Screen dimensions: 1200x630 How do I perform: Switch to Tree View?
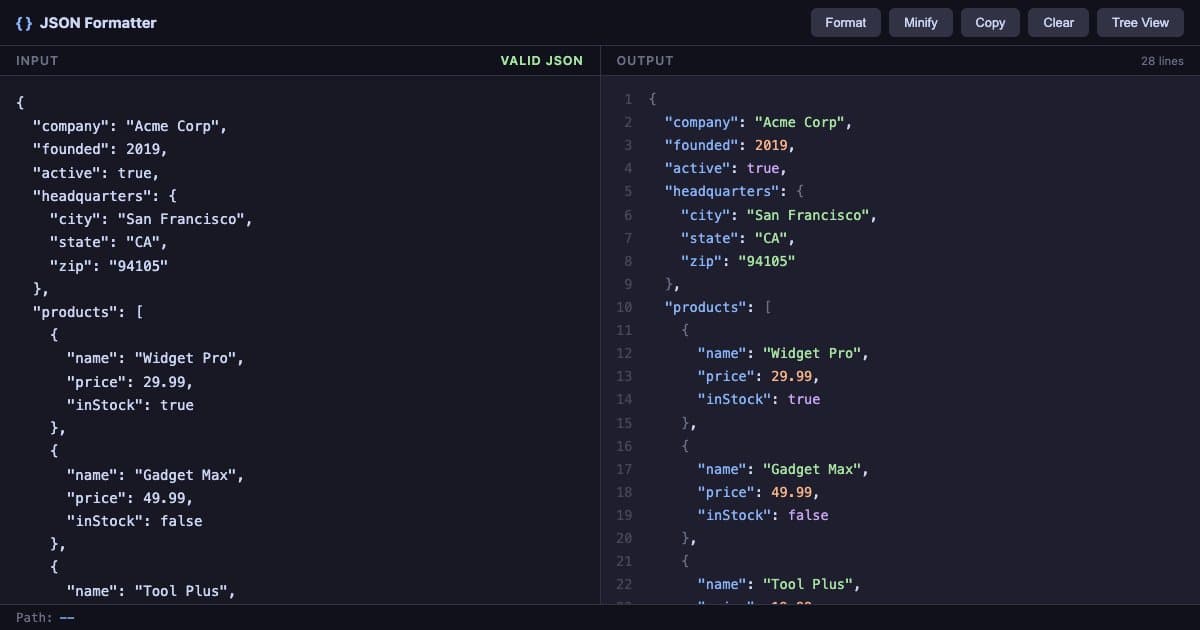pos(1140,22)
